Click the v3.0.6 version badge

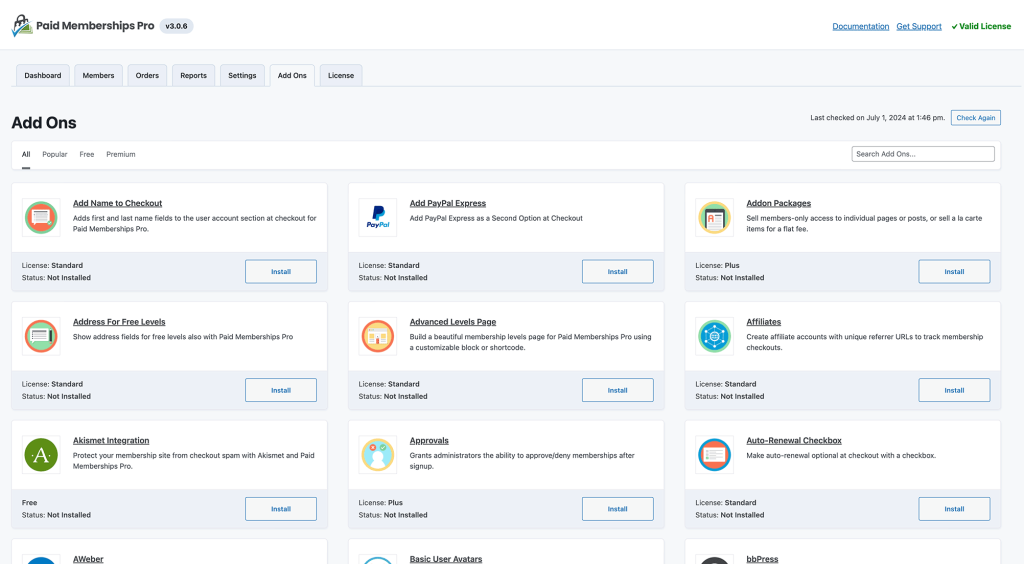click(176, 26)
